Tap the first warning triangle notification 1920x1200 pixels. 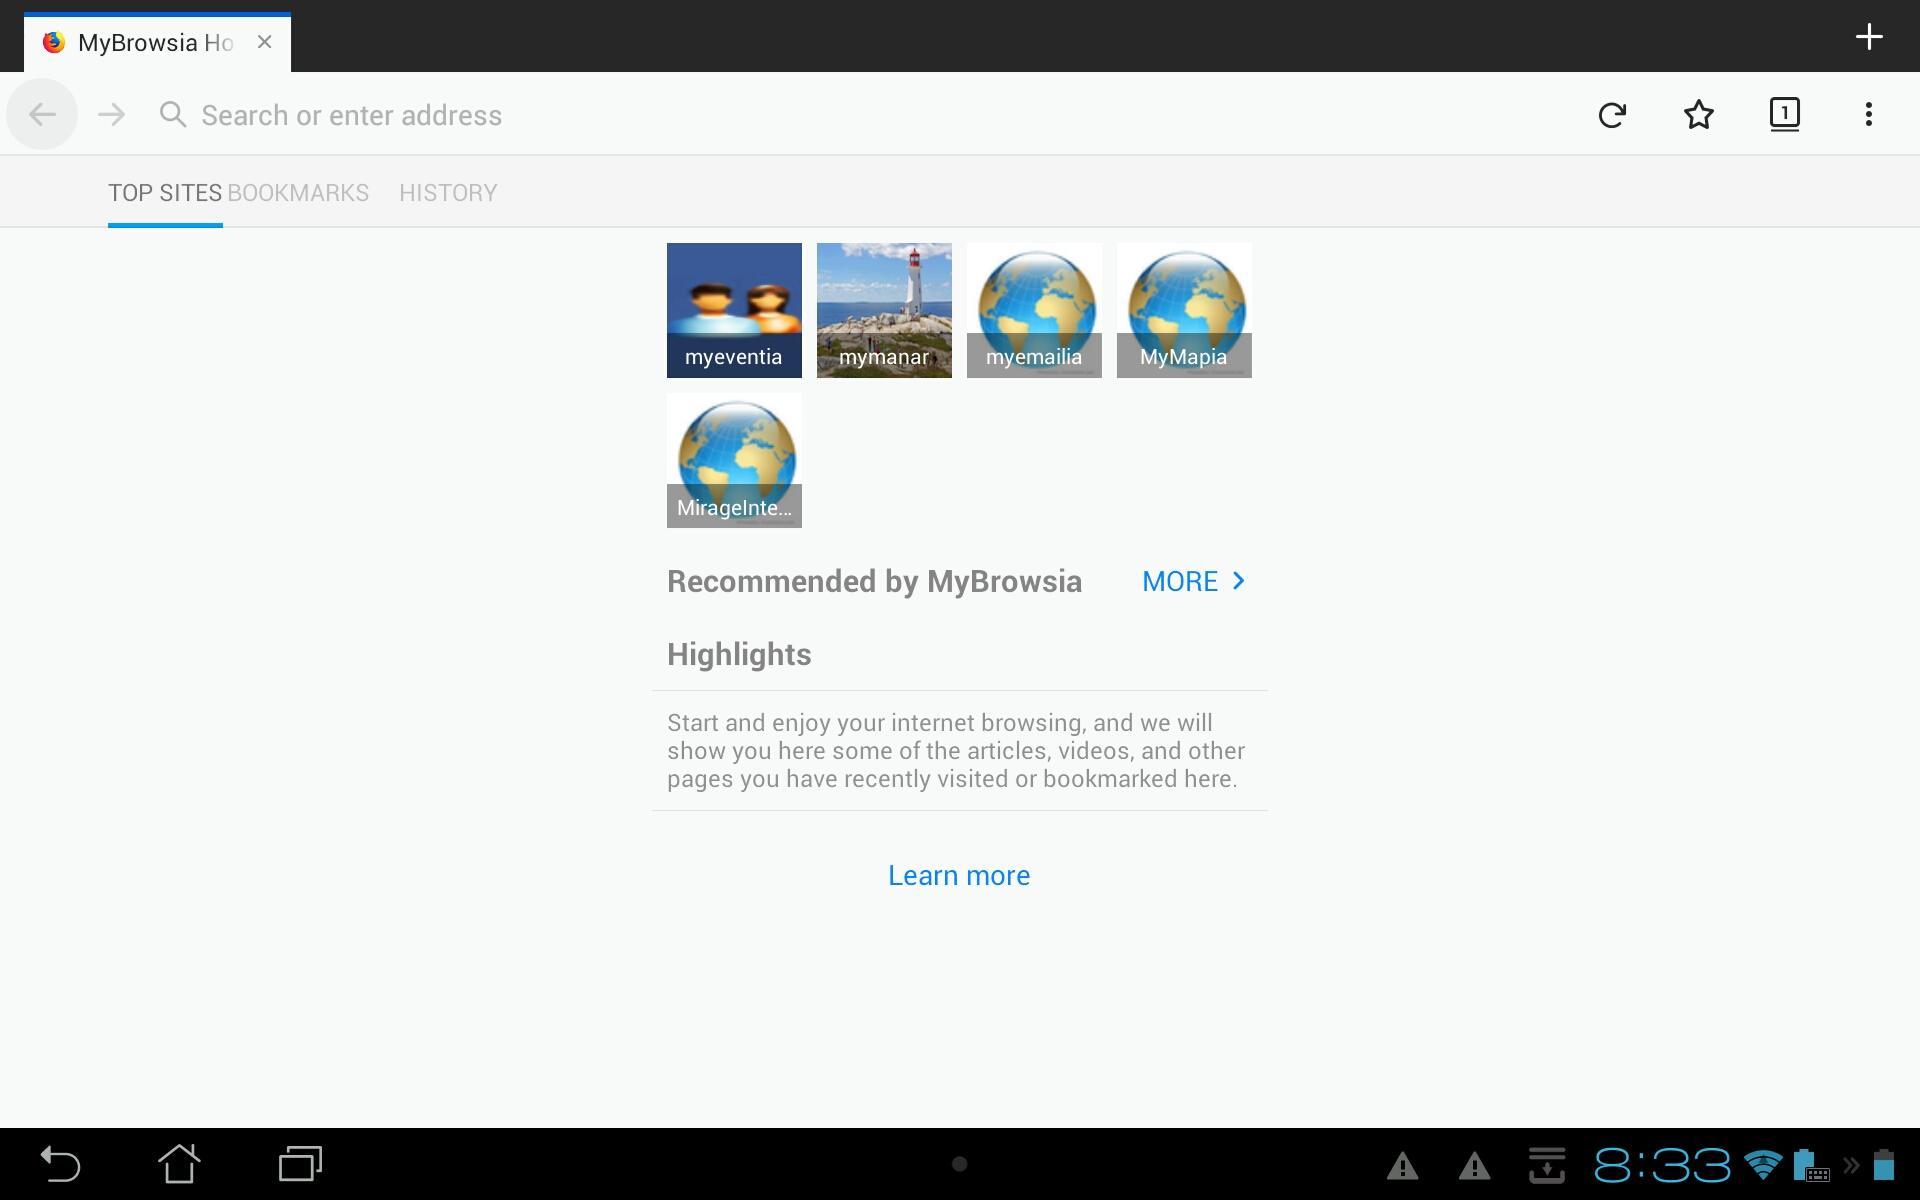1402,1165
